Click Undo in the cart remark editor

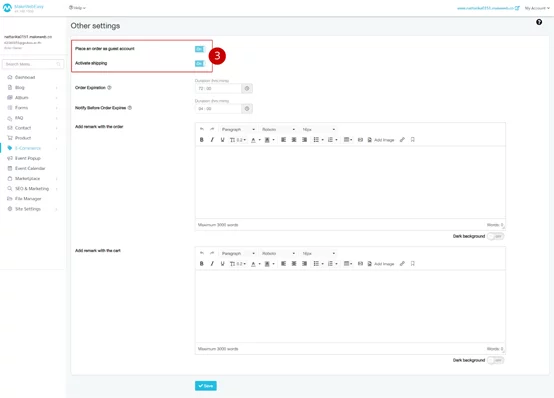point(202,253)
